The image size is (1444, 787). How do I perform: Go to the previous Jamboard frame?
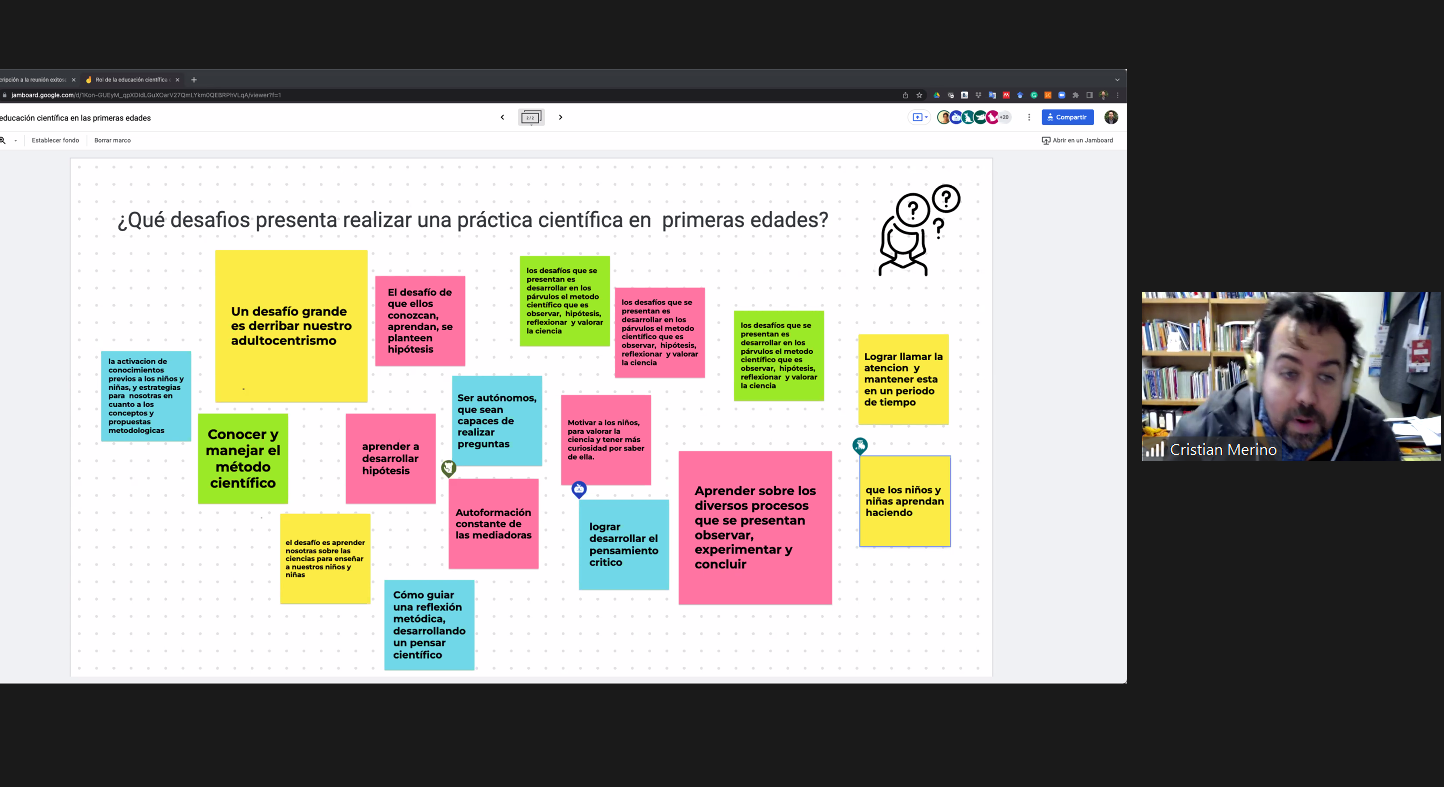click(502, 117)
